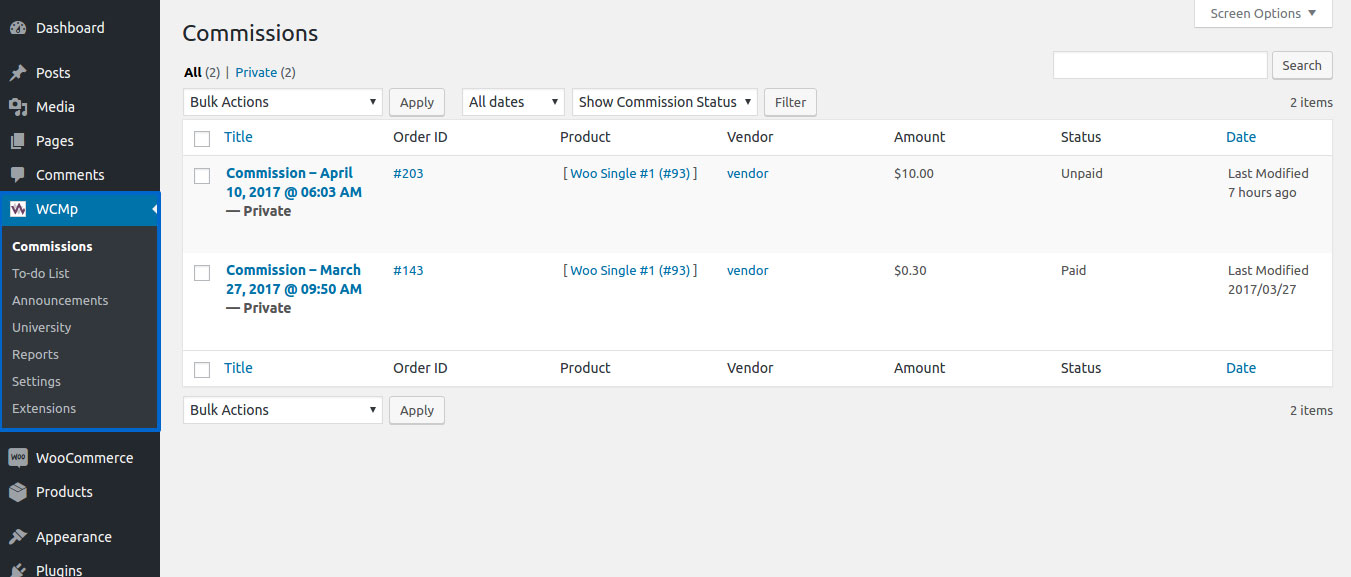Open the top Bulk Actions dropdown

pyautogui.click(x=283, y=102)
